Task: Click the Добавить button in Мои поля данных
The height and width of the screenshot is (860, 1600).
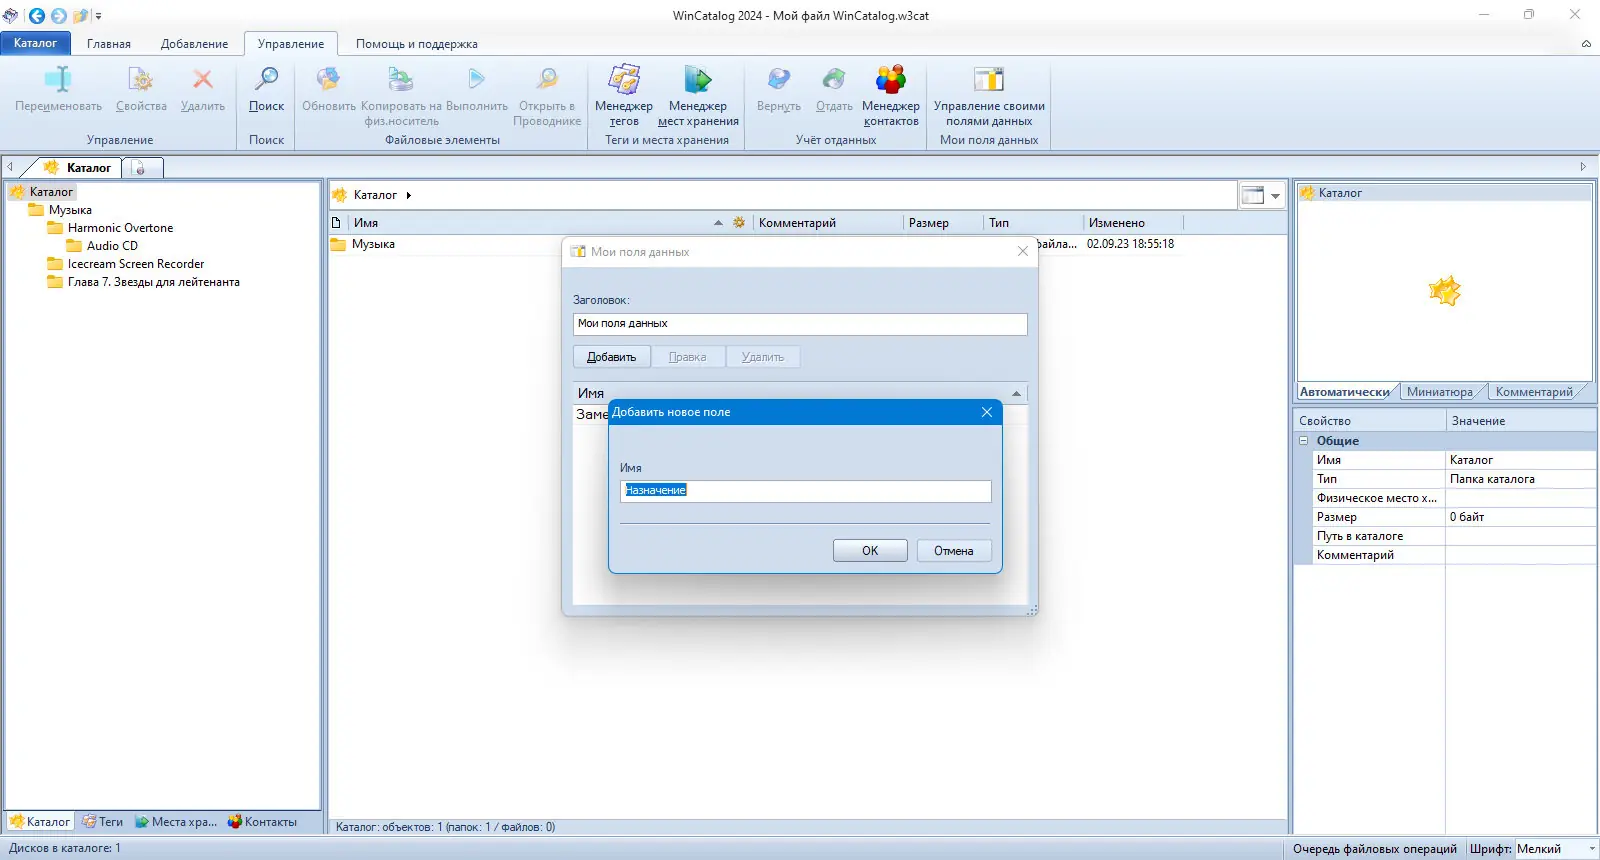Action: (611, 357)
